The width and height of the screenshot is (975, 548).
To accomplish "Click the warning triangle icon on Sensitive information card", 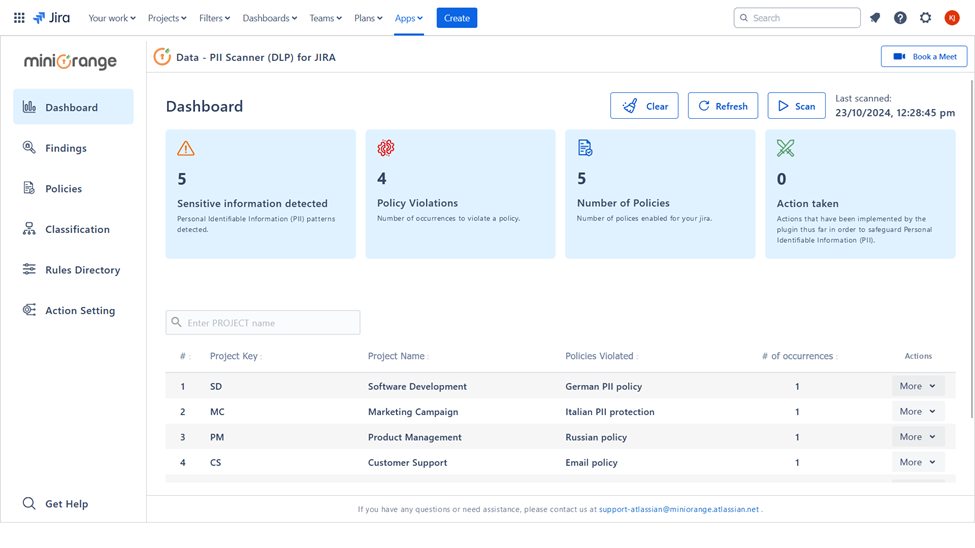I will [x=185, y=148].
